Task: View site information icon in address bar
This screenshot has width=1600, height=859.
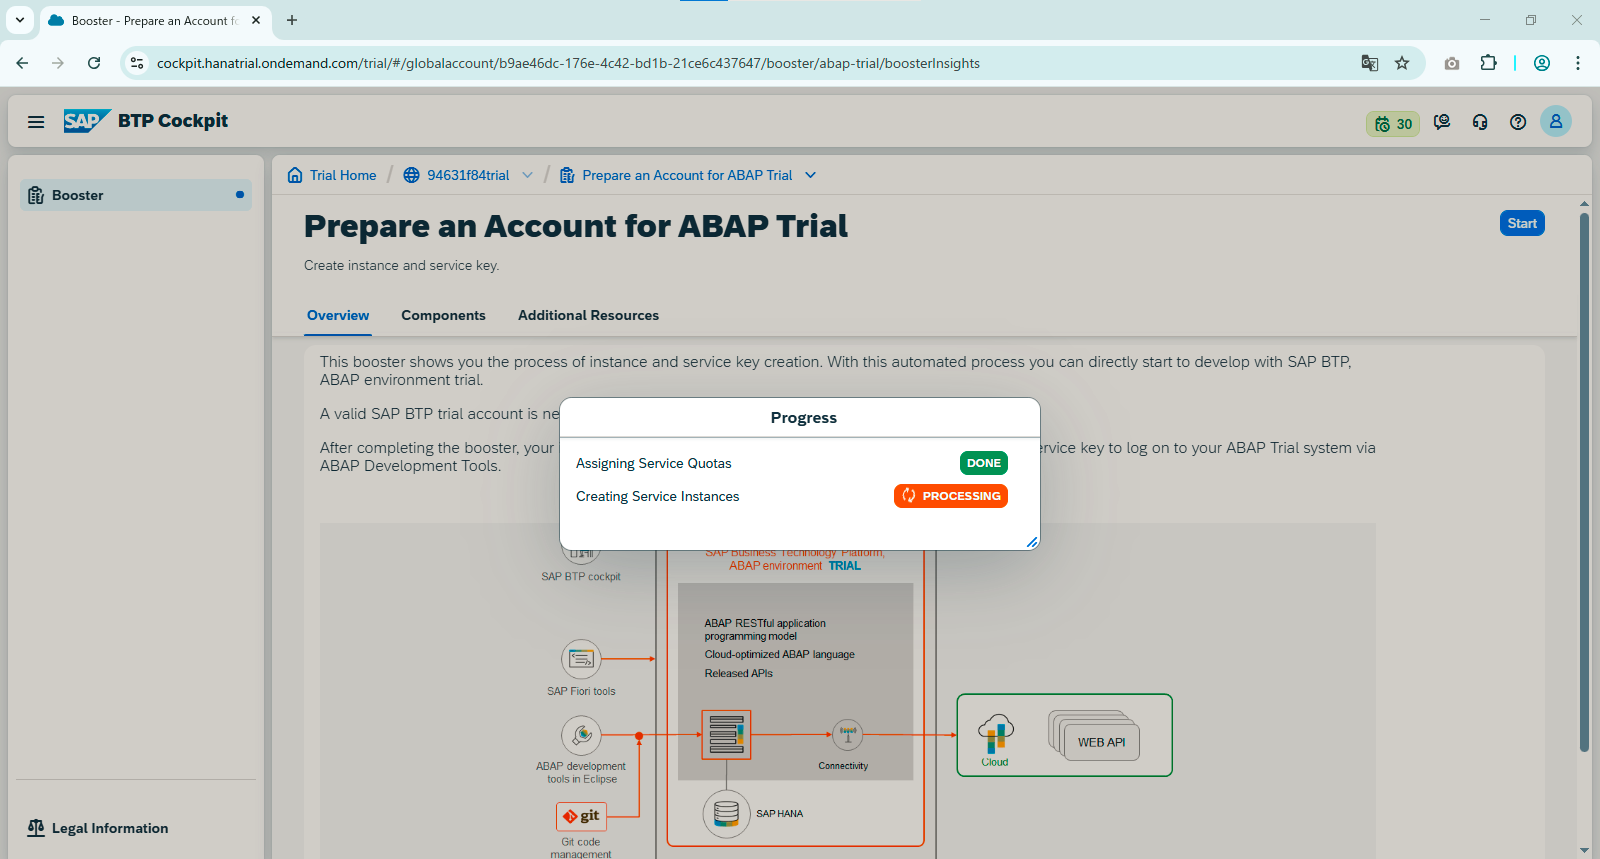Action: [137, 63]
